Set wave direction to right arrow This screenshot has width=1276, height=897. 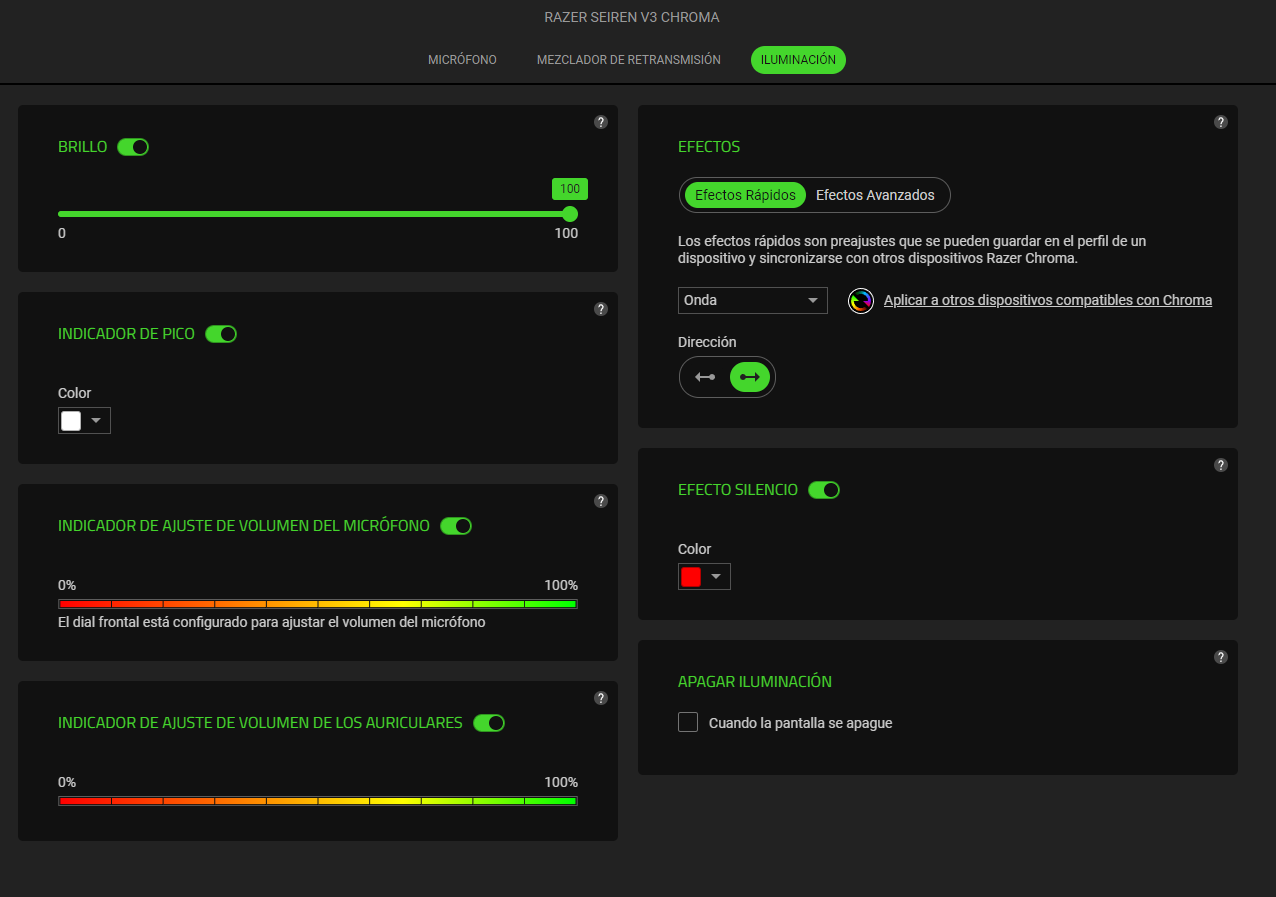pyautogui.click(x=750, y=377)
